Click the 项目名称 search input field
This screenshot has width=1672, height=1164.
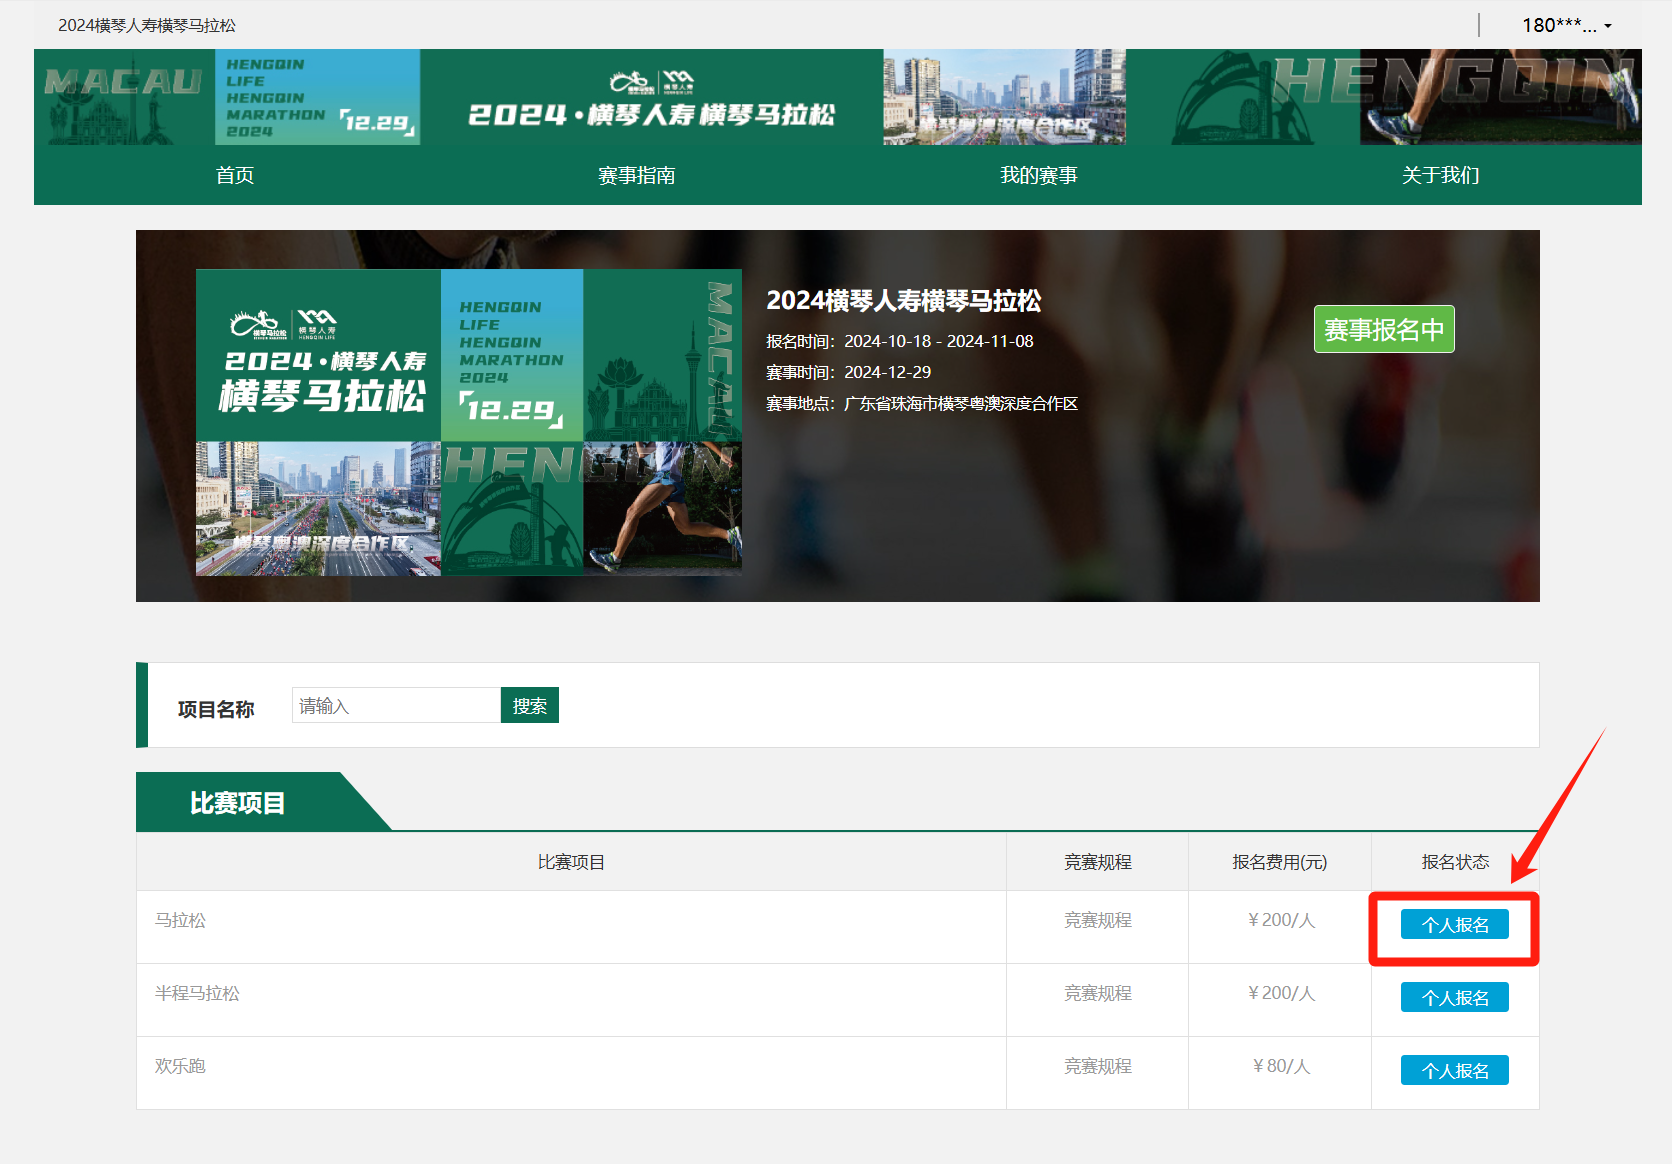[x=396, y=705]
